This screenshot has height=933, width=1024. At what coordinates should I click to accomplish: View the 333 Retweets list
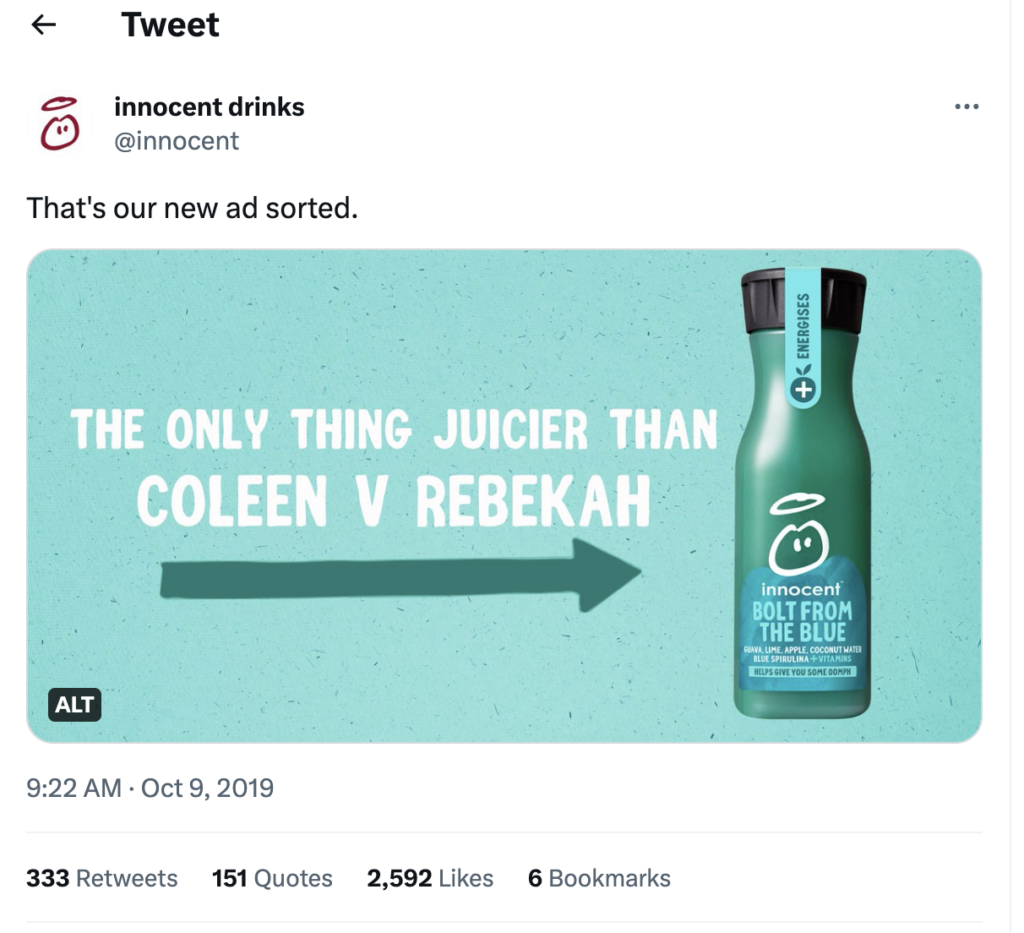click(102, 878)
